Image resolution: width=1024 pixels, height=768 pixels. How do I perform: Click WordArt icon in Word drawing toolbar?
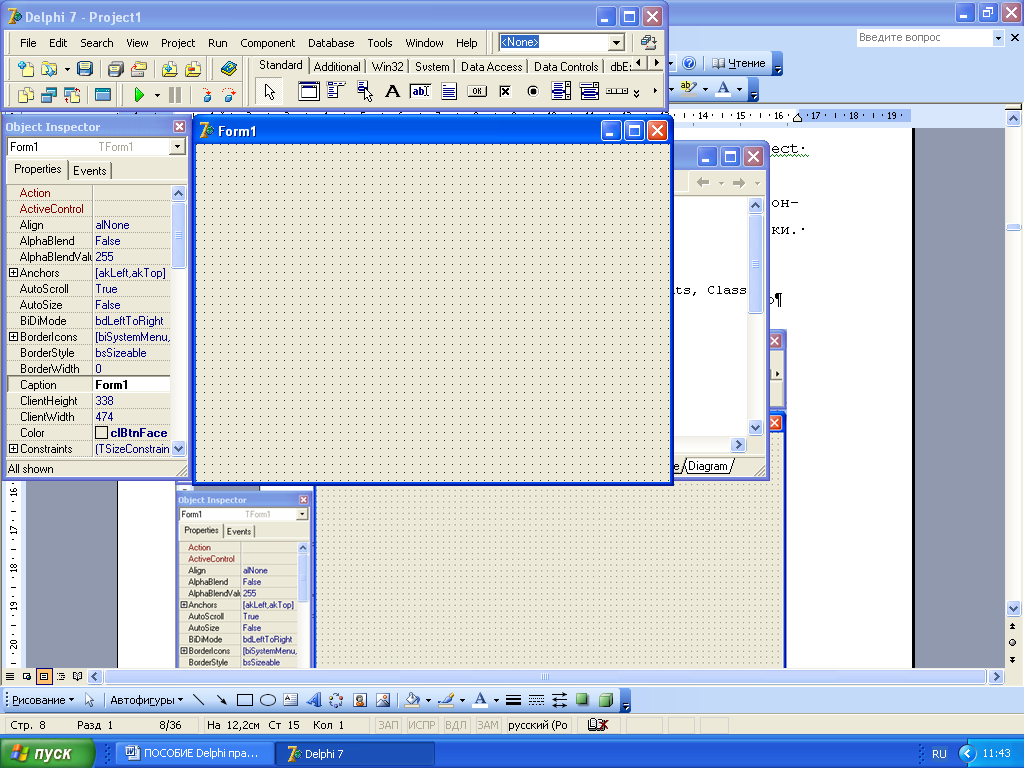(313, 700)
